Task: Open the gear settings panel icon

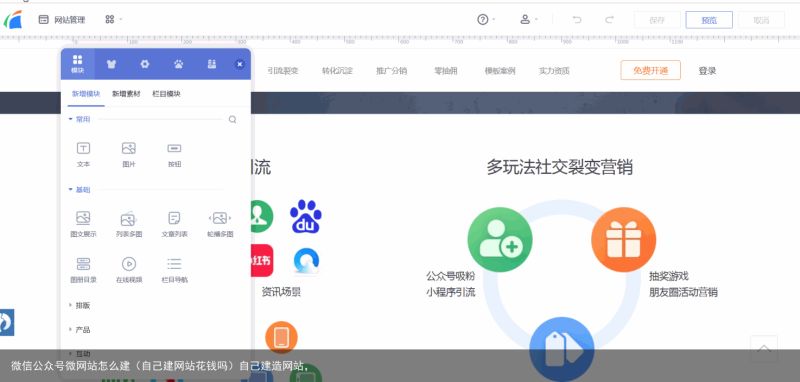Action: pyautogui.click(x=145, y=64)
